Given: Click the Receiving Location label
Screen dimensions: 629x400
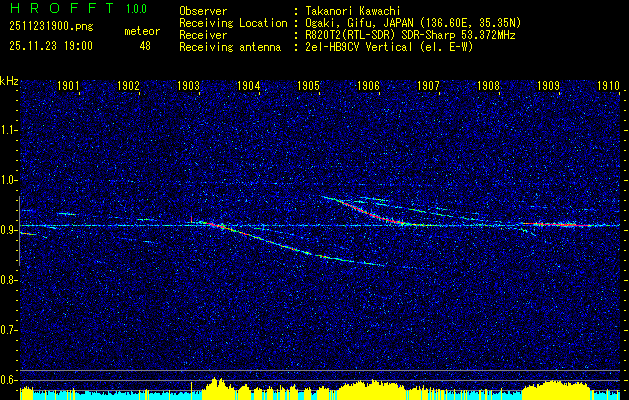Looking at the screenshot, I should click(233, 23).
